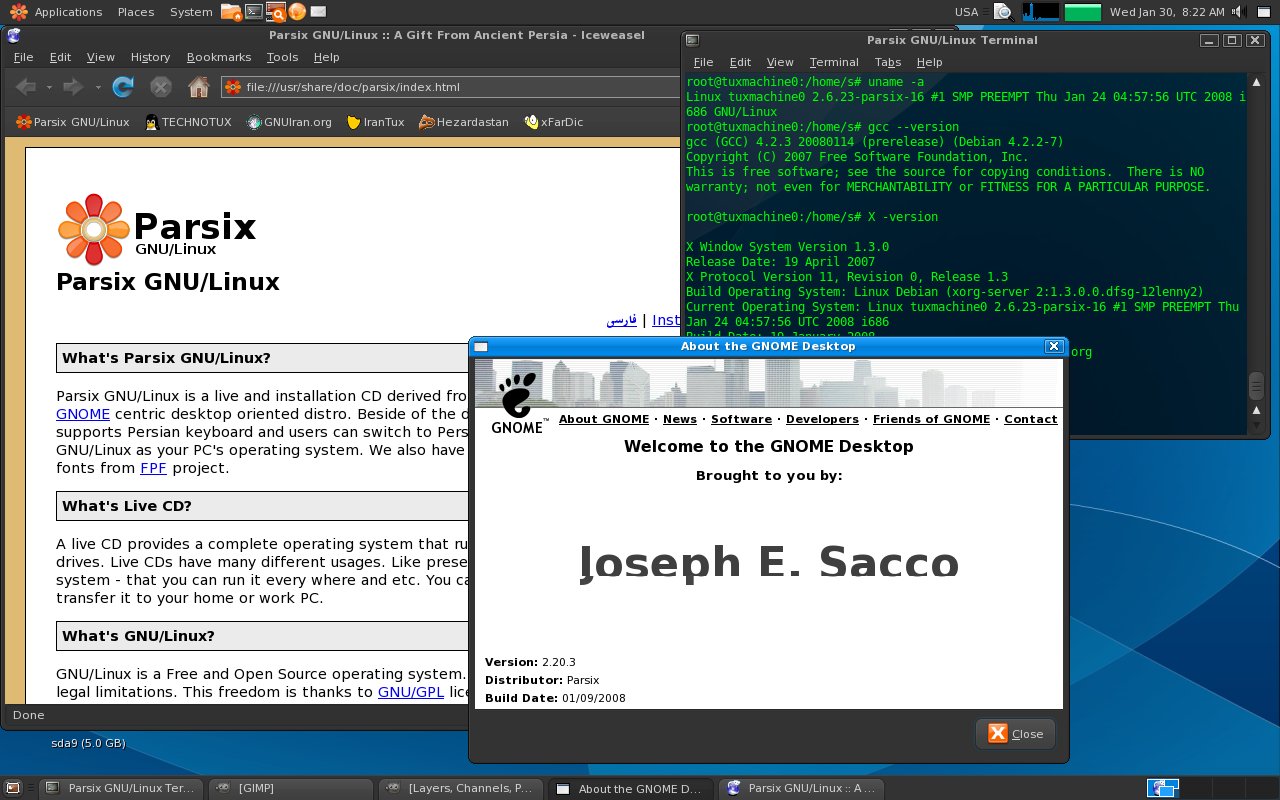Open the Hezardastan bookmark

tap(463, 122)
